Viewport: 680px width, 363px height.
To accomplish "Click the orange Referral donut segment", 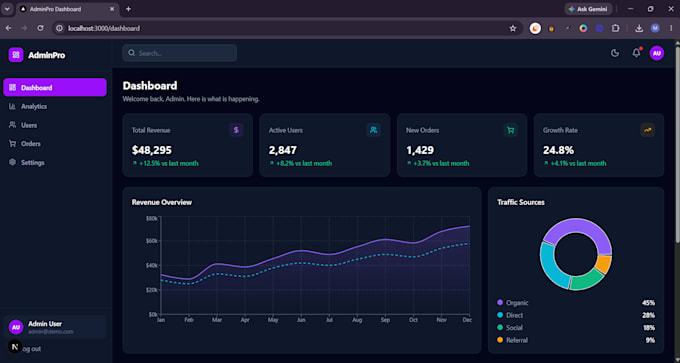I will tap(603, 264).
